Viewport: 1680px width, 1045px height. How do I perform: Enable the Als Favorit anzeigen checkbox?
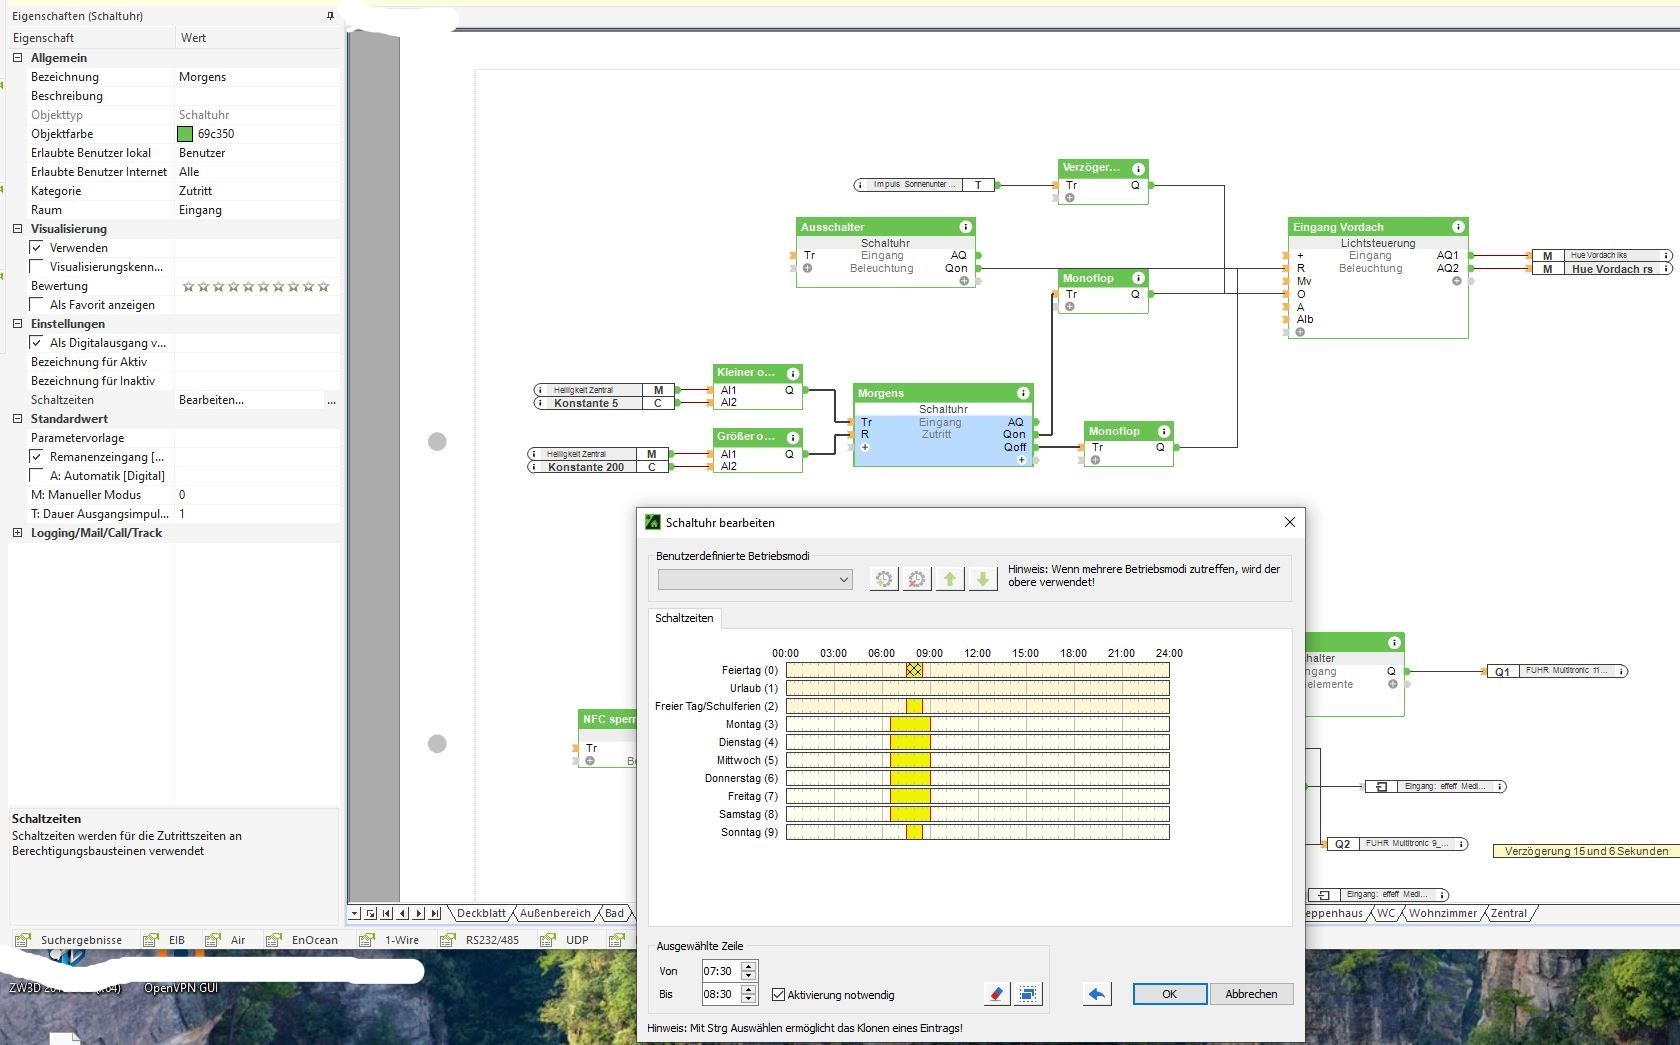coord(37,305)
